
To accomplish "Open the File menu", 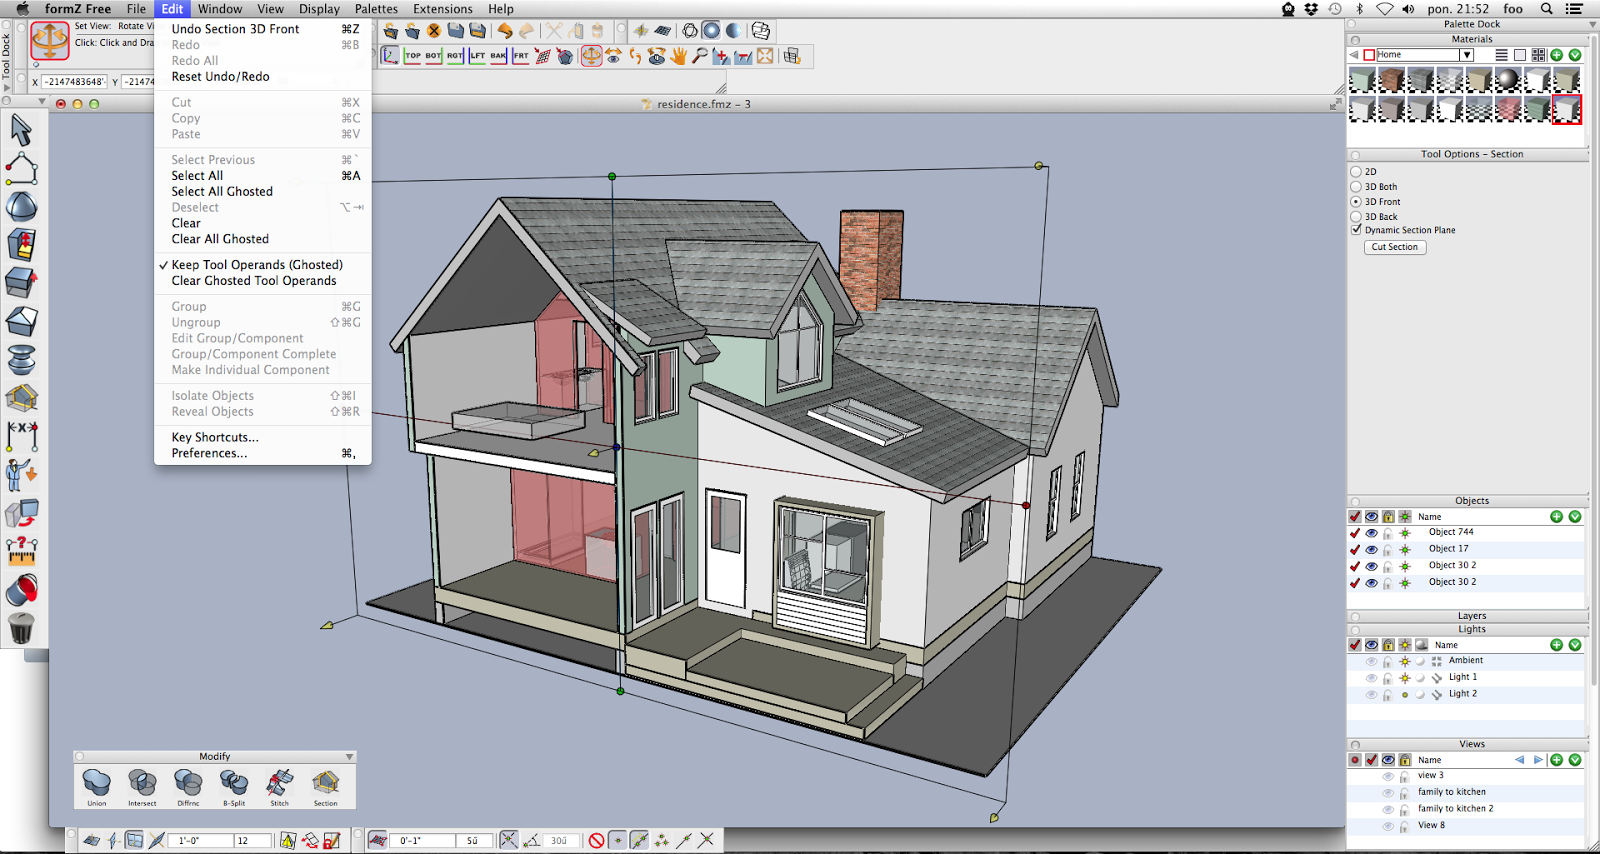I will click(x=136, y=9).
